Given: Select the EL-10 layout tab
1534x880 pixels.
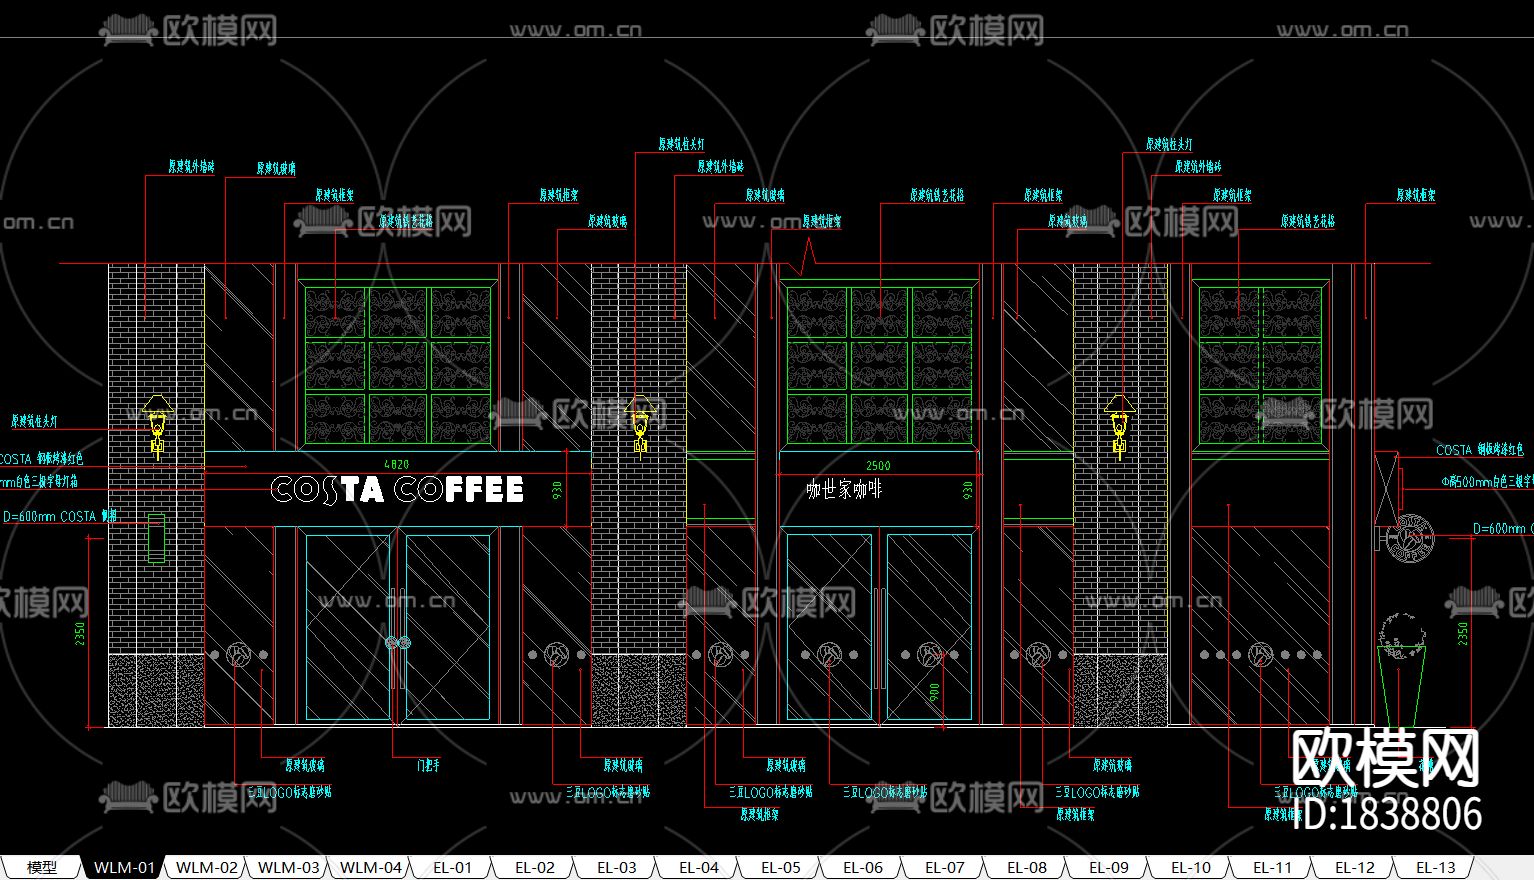Looking at the screenshot, I should 1191,867.
